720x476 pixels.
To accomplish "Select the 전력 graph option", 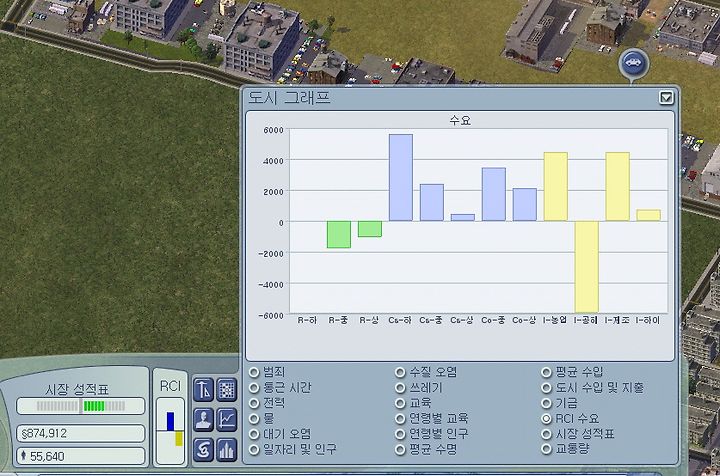I will click(268, 403).
